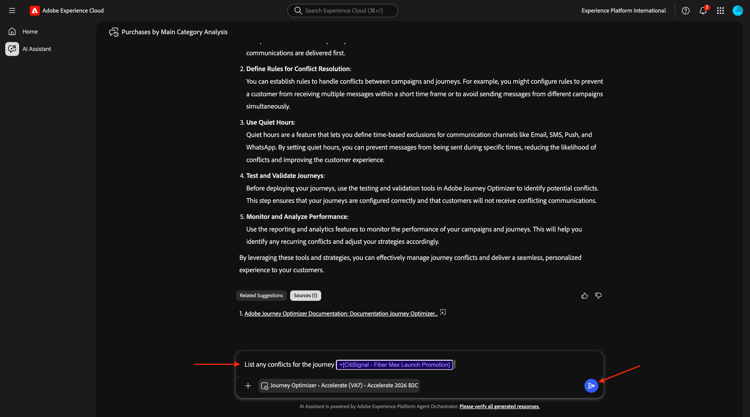Click the Use Quiet Hours heading
This screenshot has height=417, width=750.
[x=271, y=122]
